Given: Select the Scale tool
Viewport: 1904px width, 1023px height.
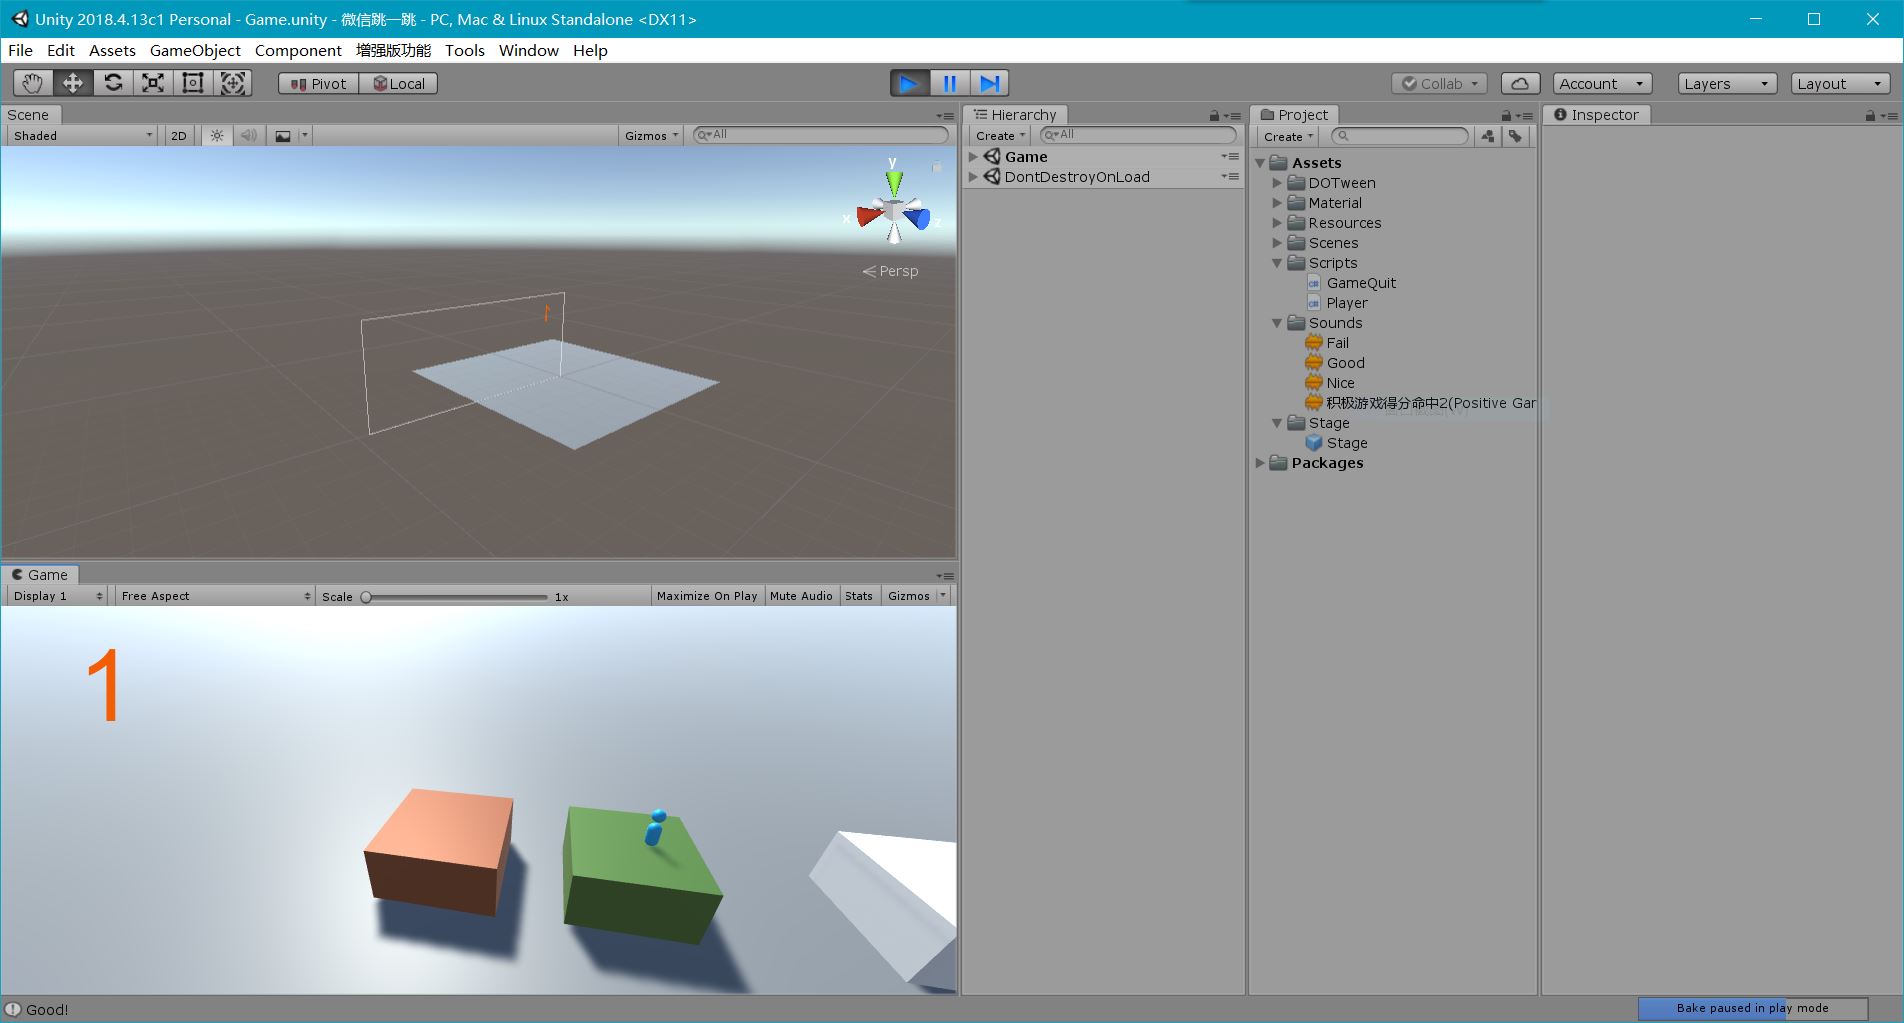Looking at the screenshot, I should tap(153, 83).
